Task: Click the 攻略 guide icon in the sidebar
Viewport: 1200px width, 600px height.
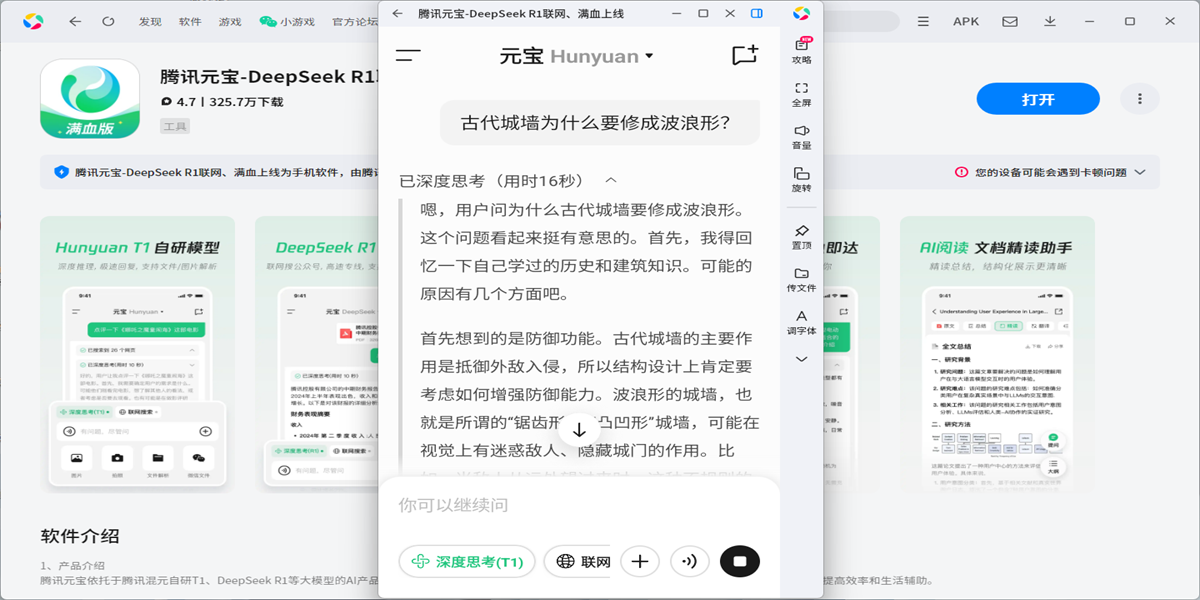Action: point(802,50)
